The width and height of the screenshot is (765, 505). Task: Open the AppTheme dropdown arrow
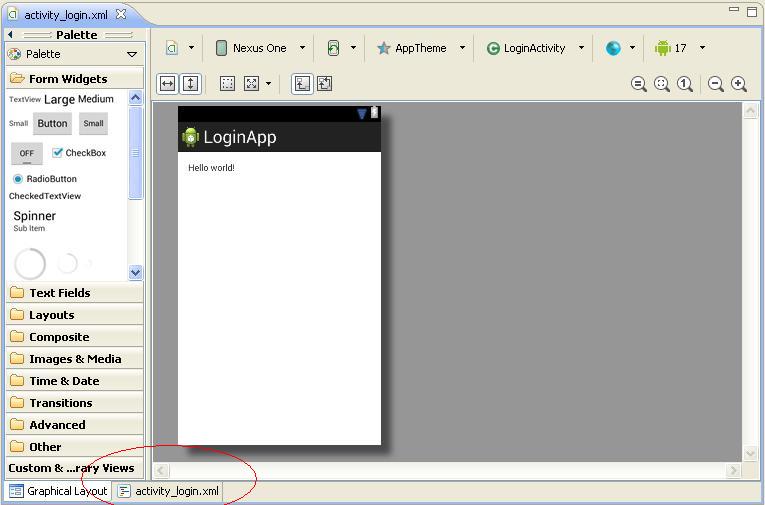click(462, 48)
